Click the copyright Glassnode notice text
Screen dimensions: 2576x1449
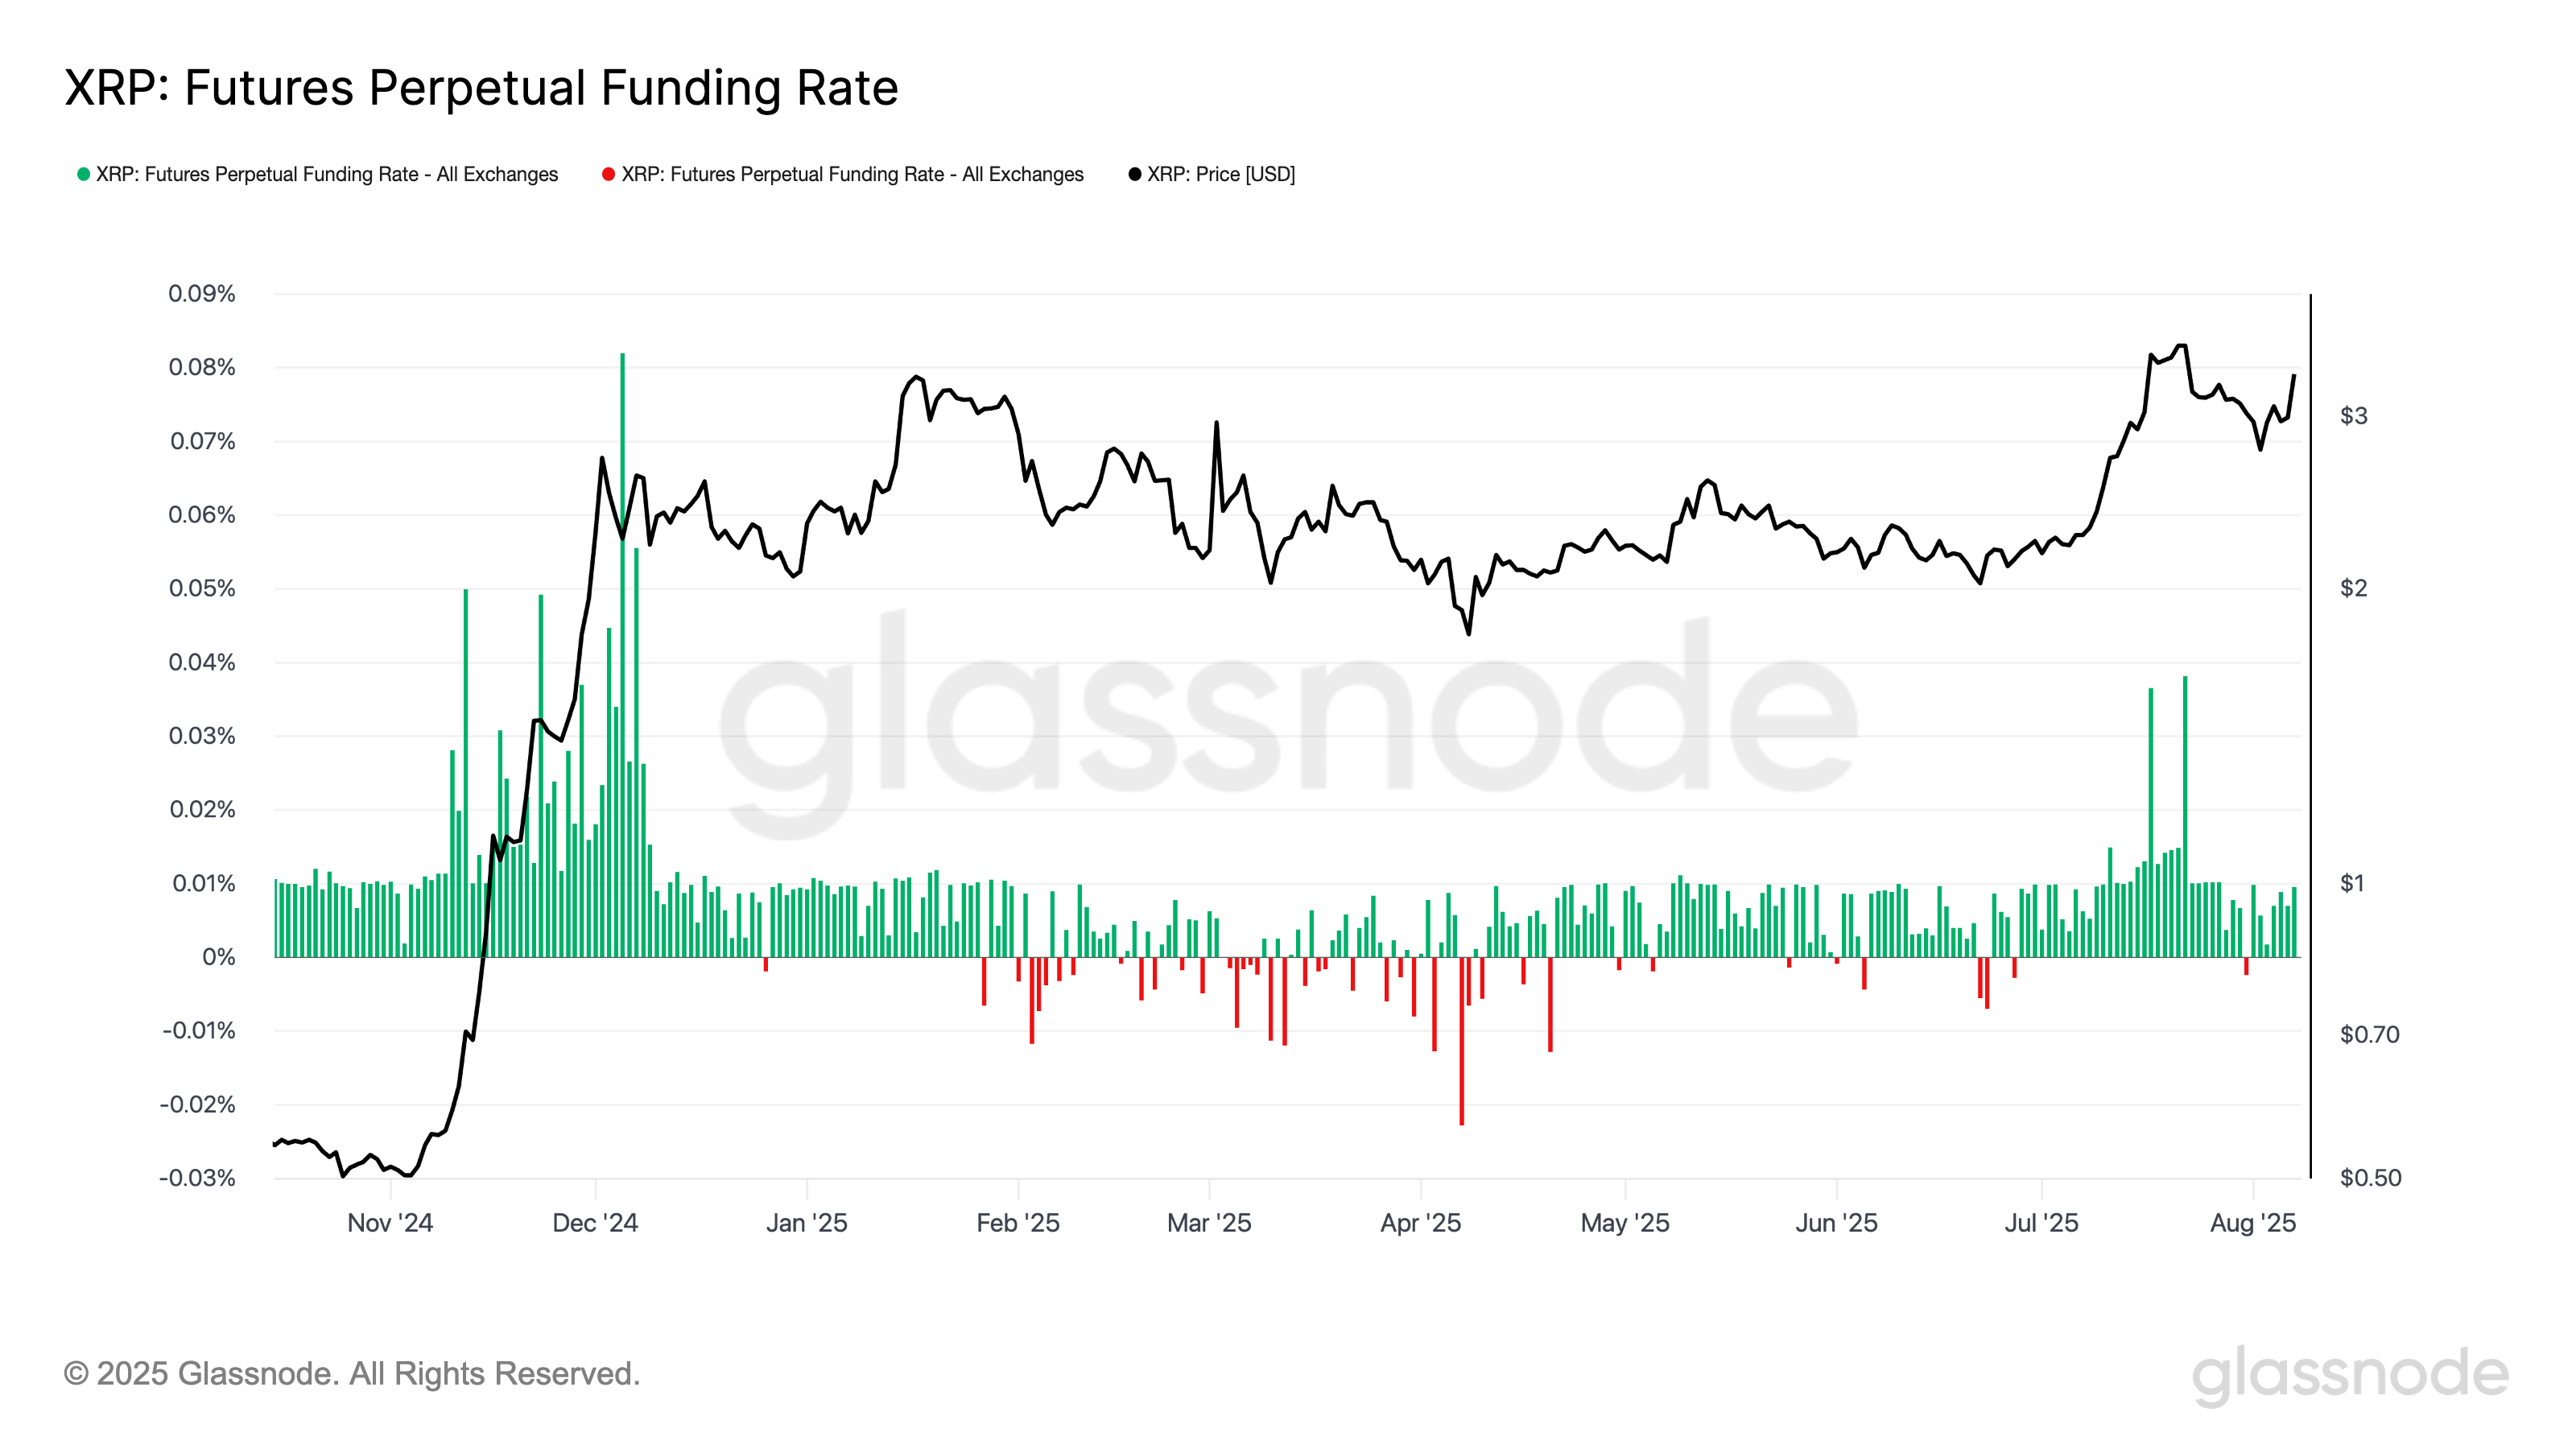pos(351,1374)
